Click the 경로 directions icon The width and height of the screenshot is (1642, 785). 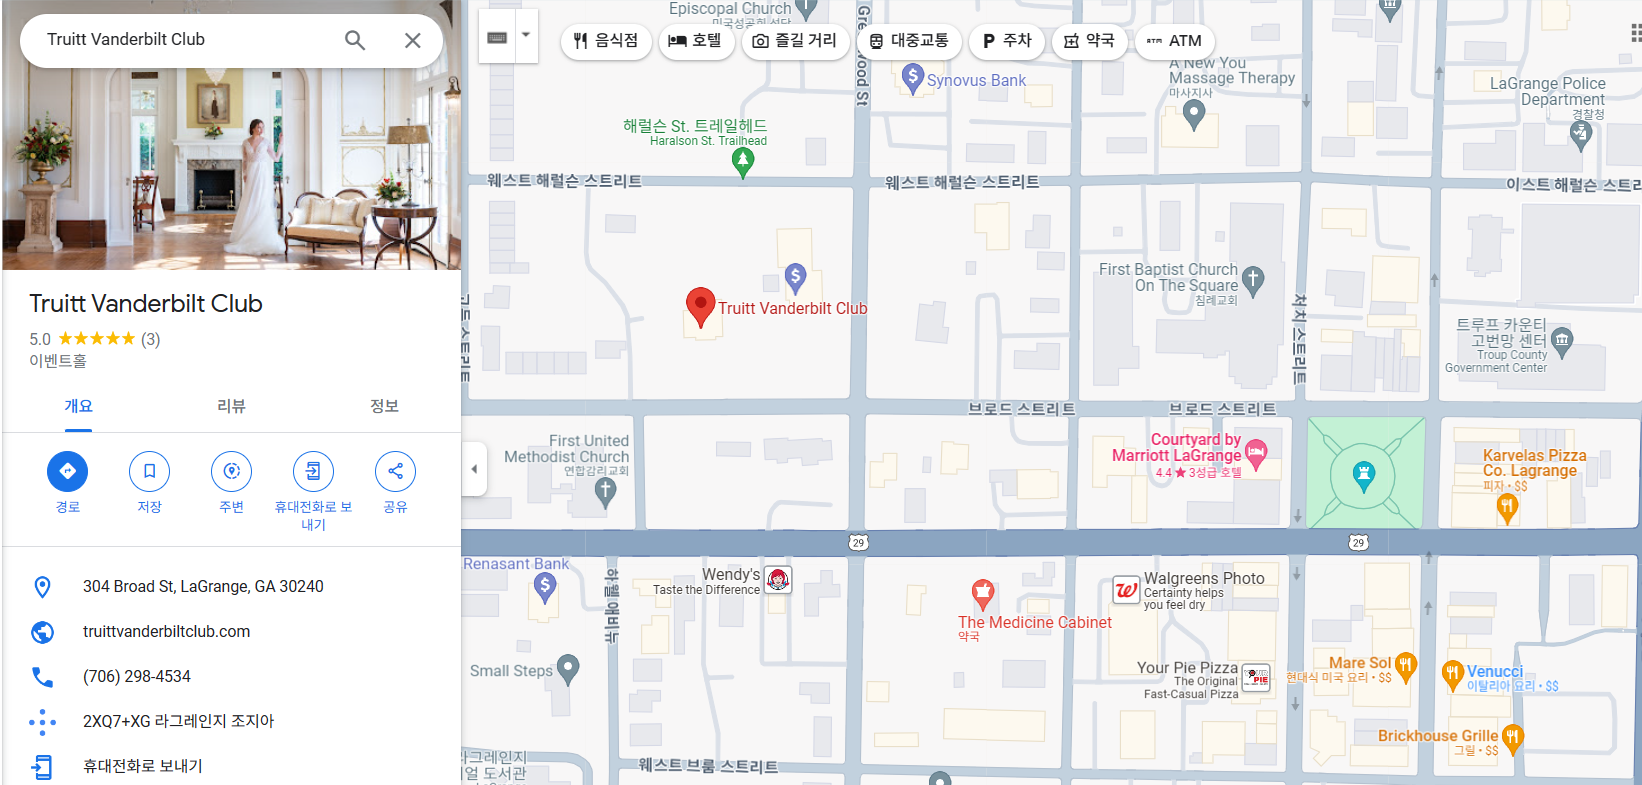coord(68,471)
